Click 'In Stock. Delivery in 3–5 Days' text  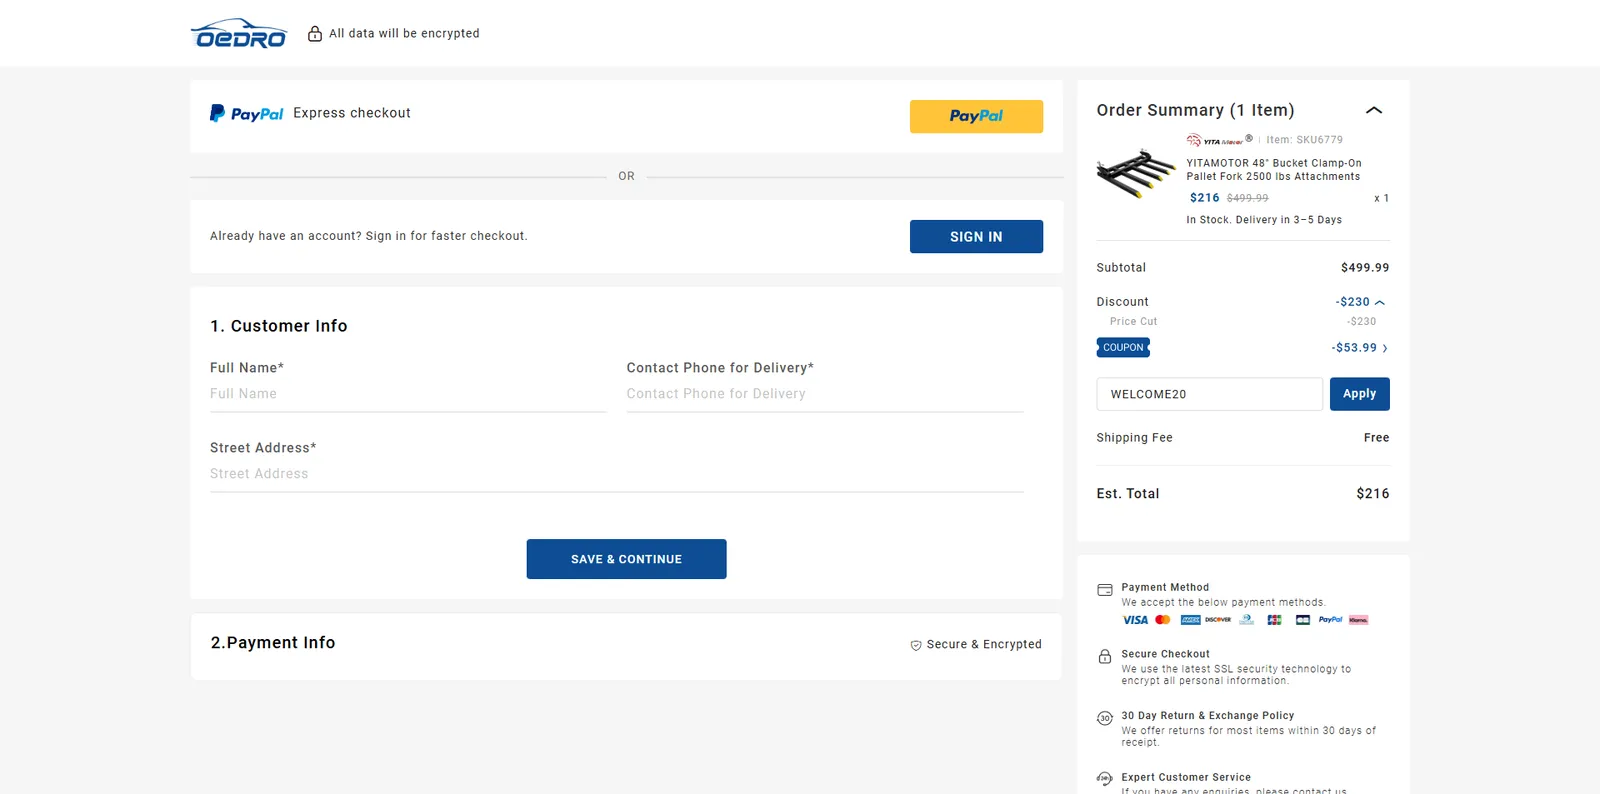point(1264,220)
